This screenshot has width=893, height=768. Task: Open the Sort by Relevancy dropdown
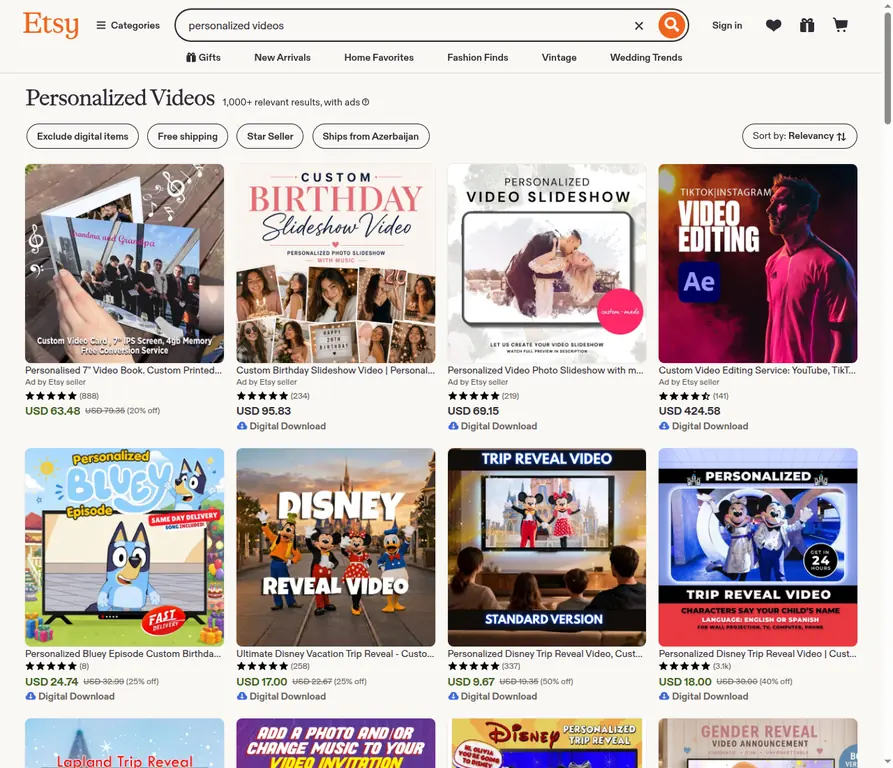point(799,136)
